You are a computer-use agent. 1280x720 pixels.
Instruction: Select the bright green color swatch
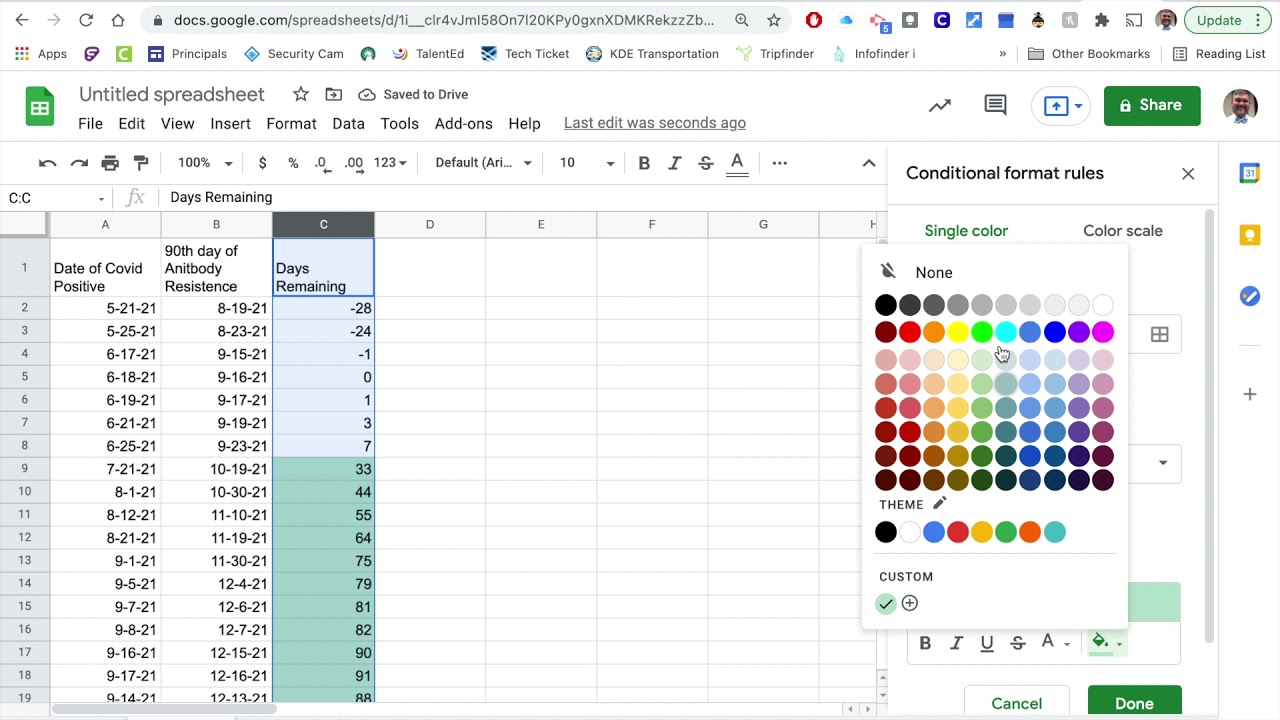[x=982, y=332]
